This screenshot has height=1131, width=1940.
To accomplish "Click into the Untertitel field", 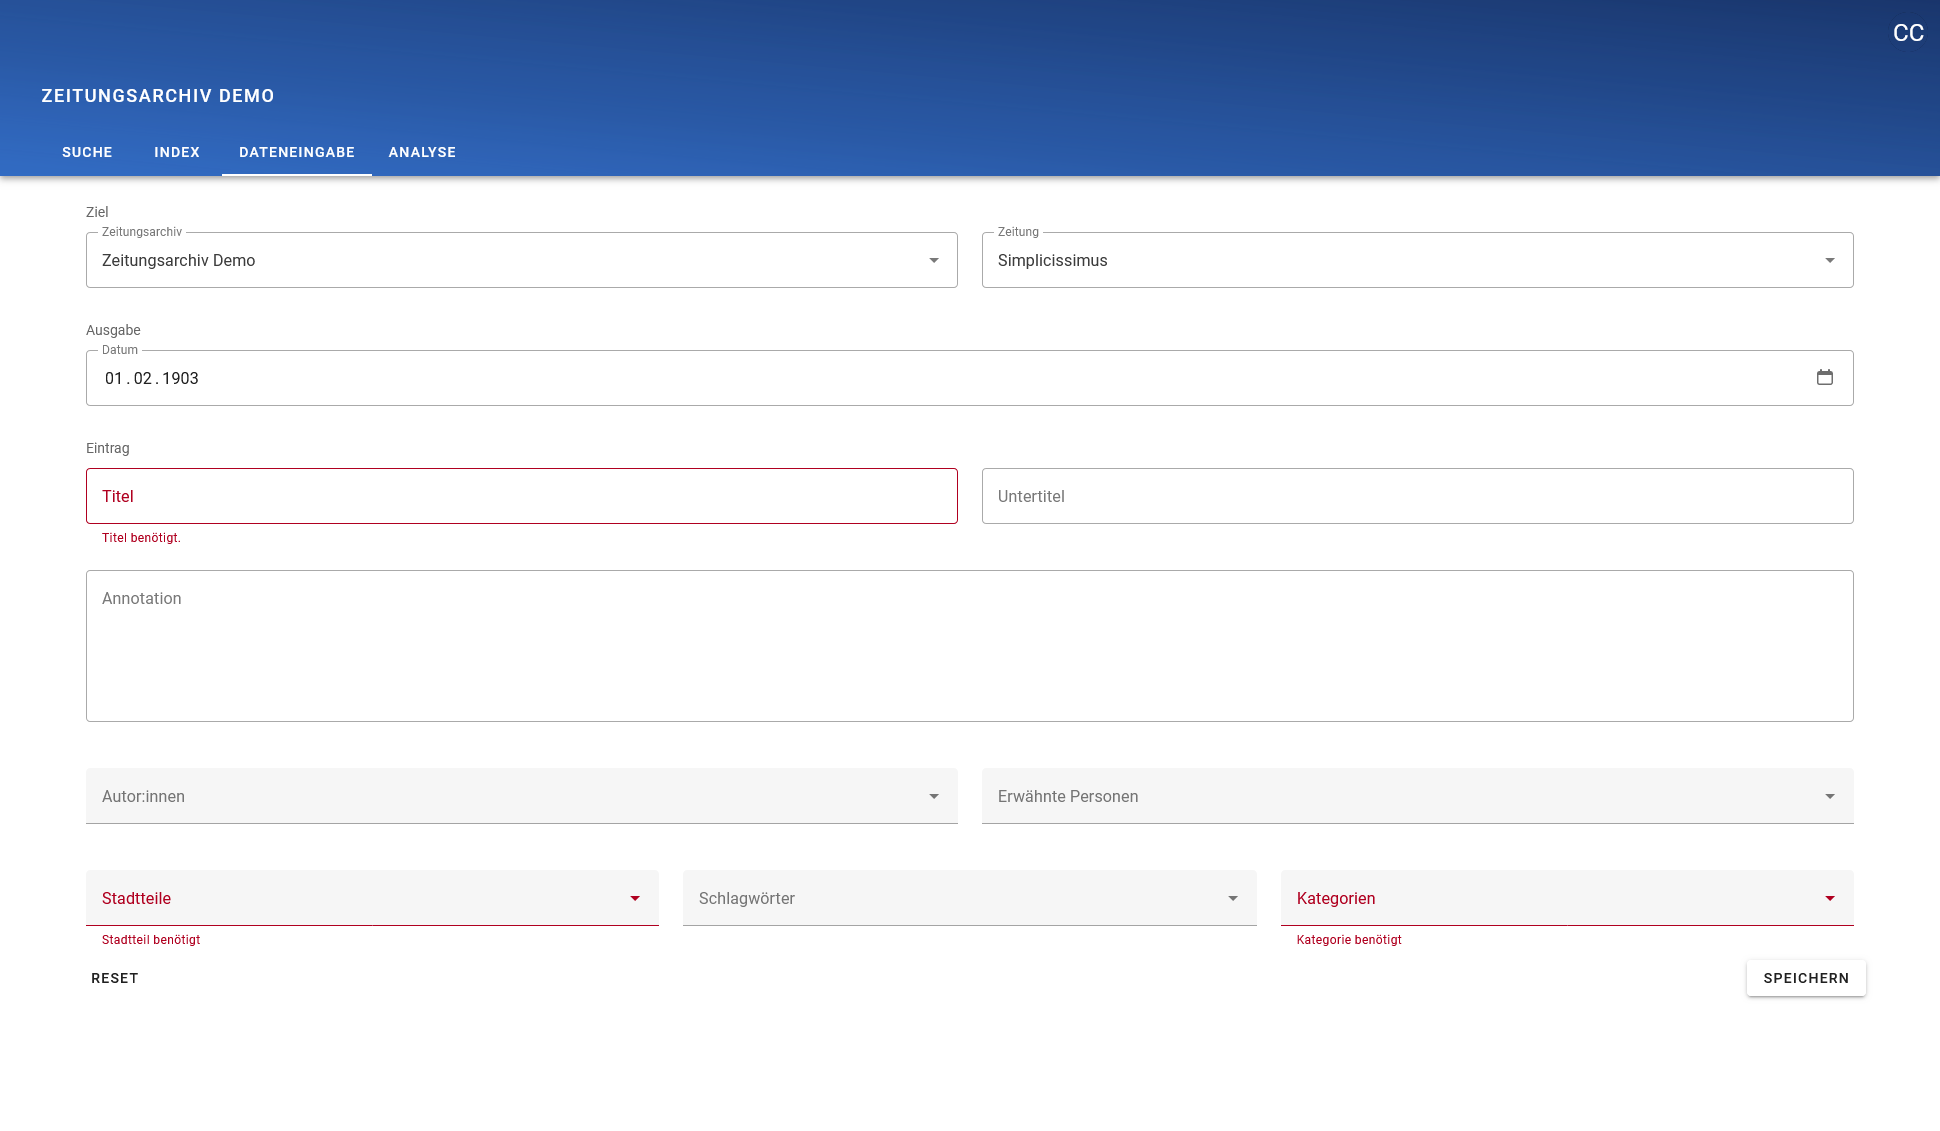I will click(1416, 496).
